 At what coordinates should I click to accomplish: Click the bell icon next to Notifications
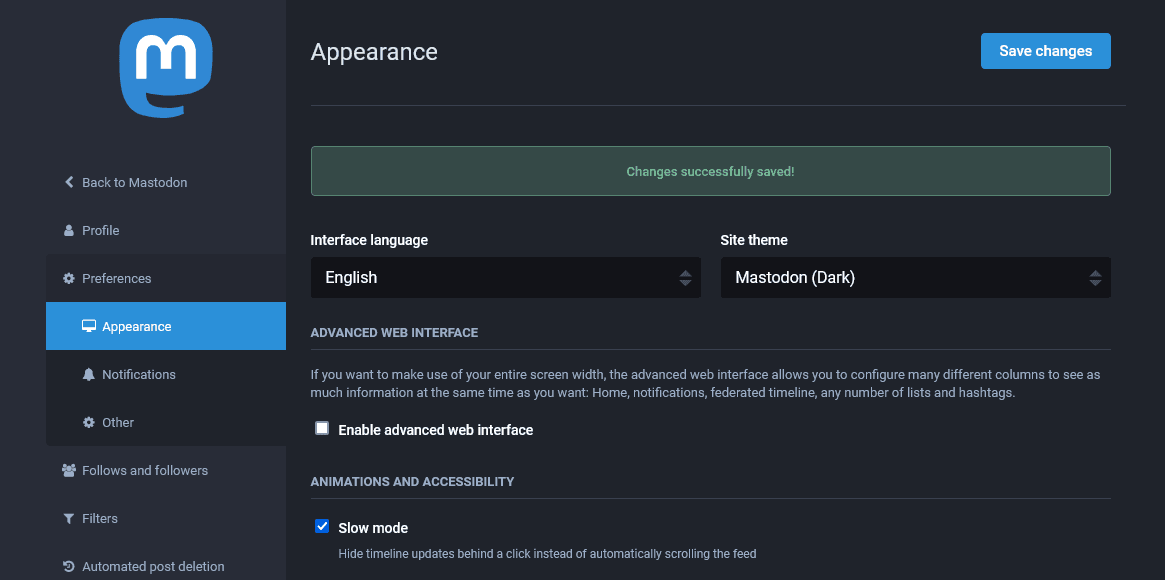coord(89,374)
